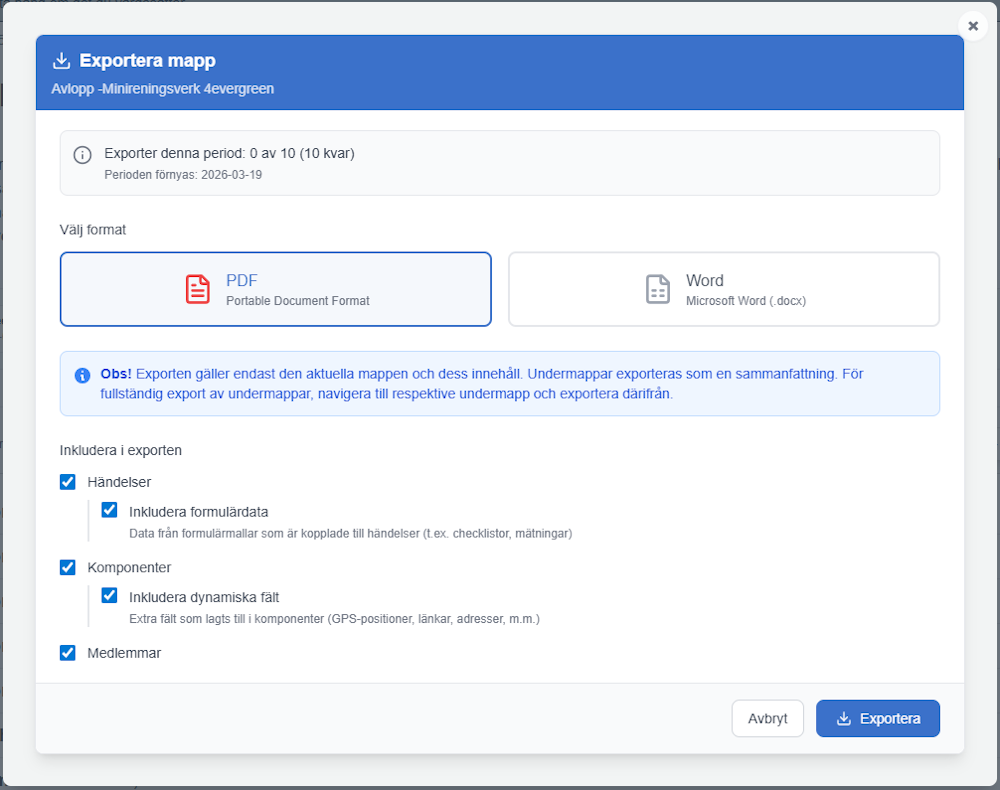Click the Avbryt button

767,719
